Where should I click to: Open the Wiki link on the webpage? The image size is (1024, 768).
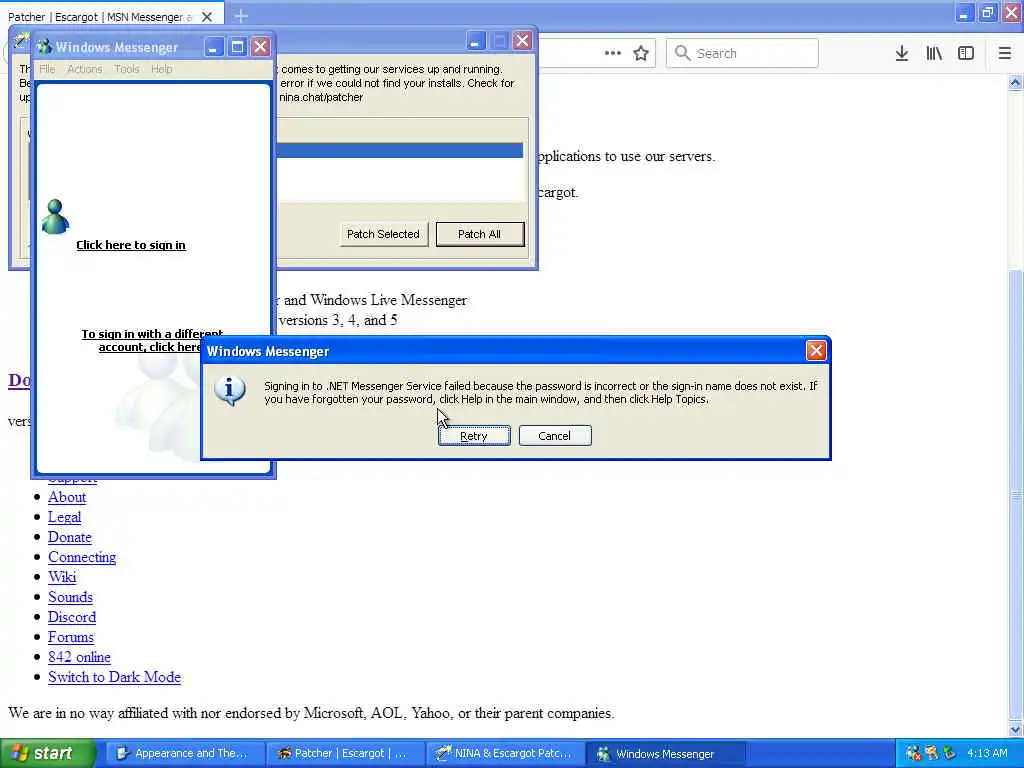62,577
